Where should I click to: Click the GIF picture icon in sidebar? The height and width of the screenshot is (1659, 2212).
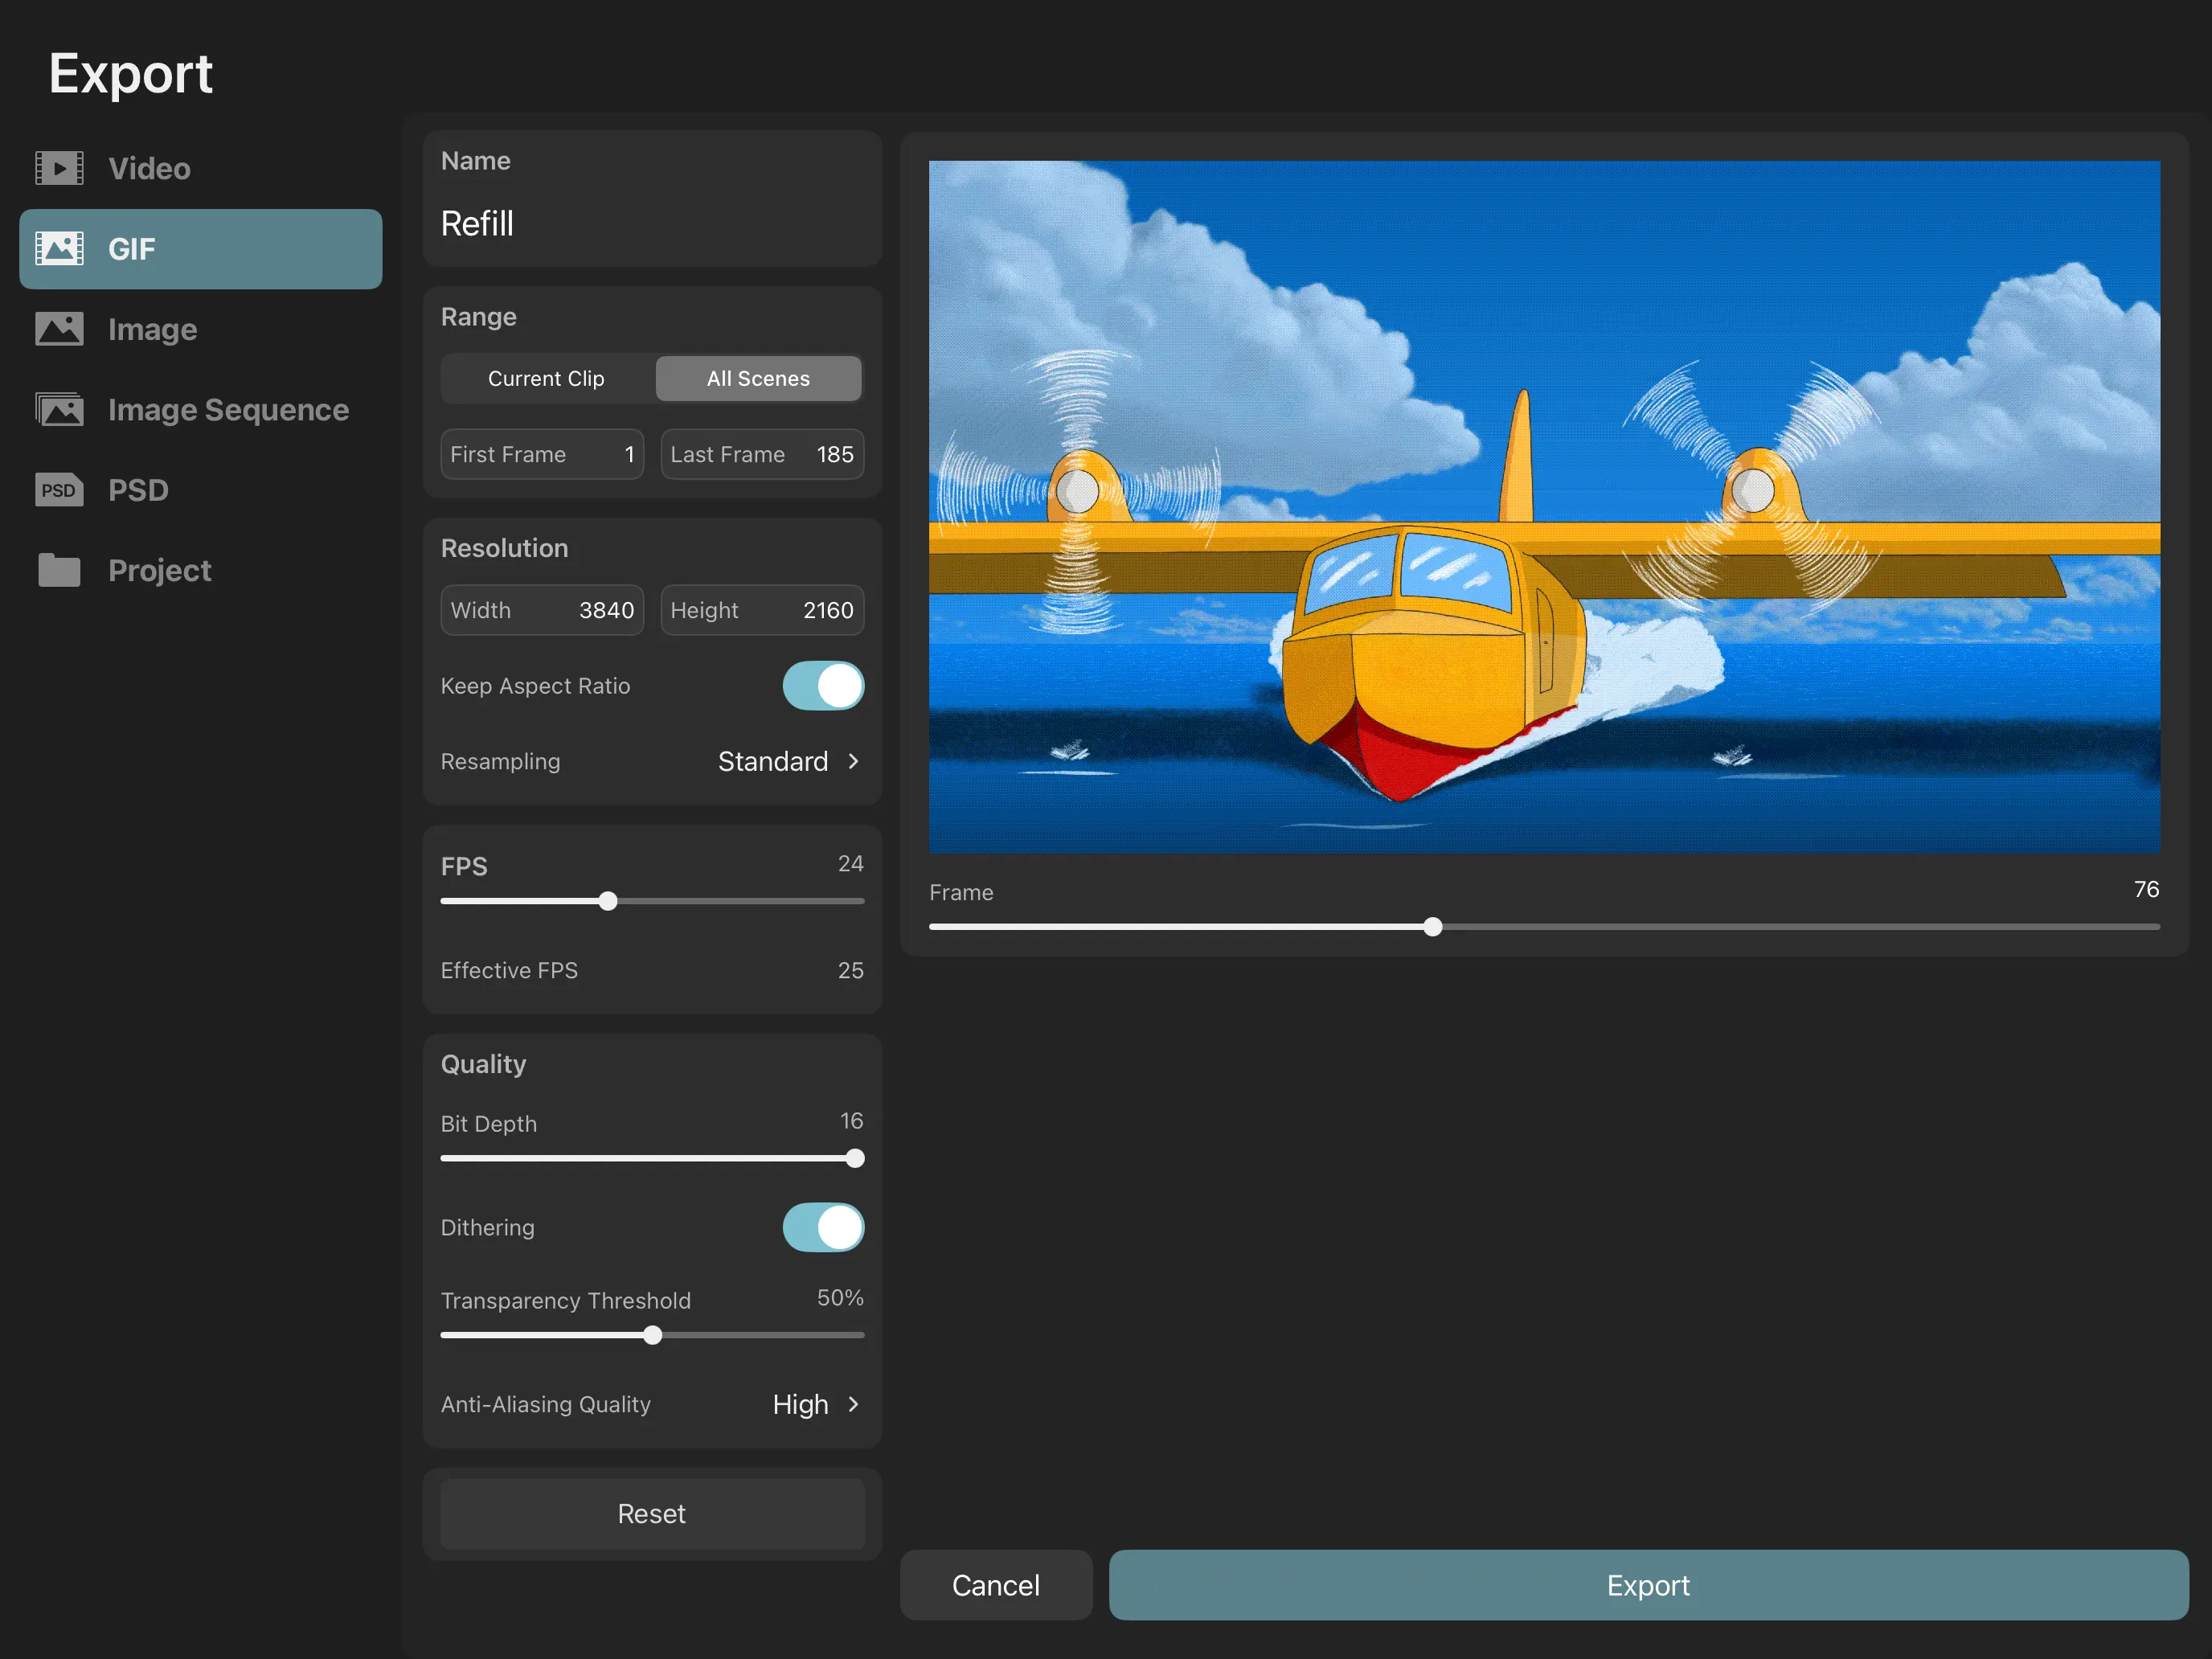(x=59, y=248)
